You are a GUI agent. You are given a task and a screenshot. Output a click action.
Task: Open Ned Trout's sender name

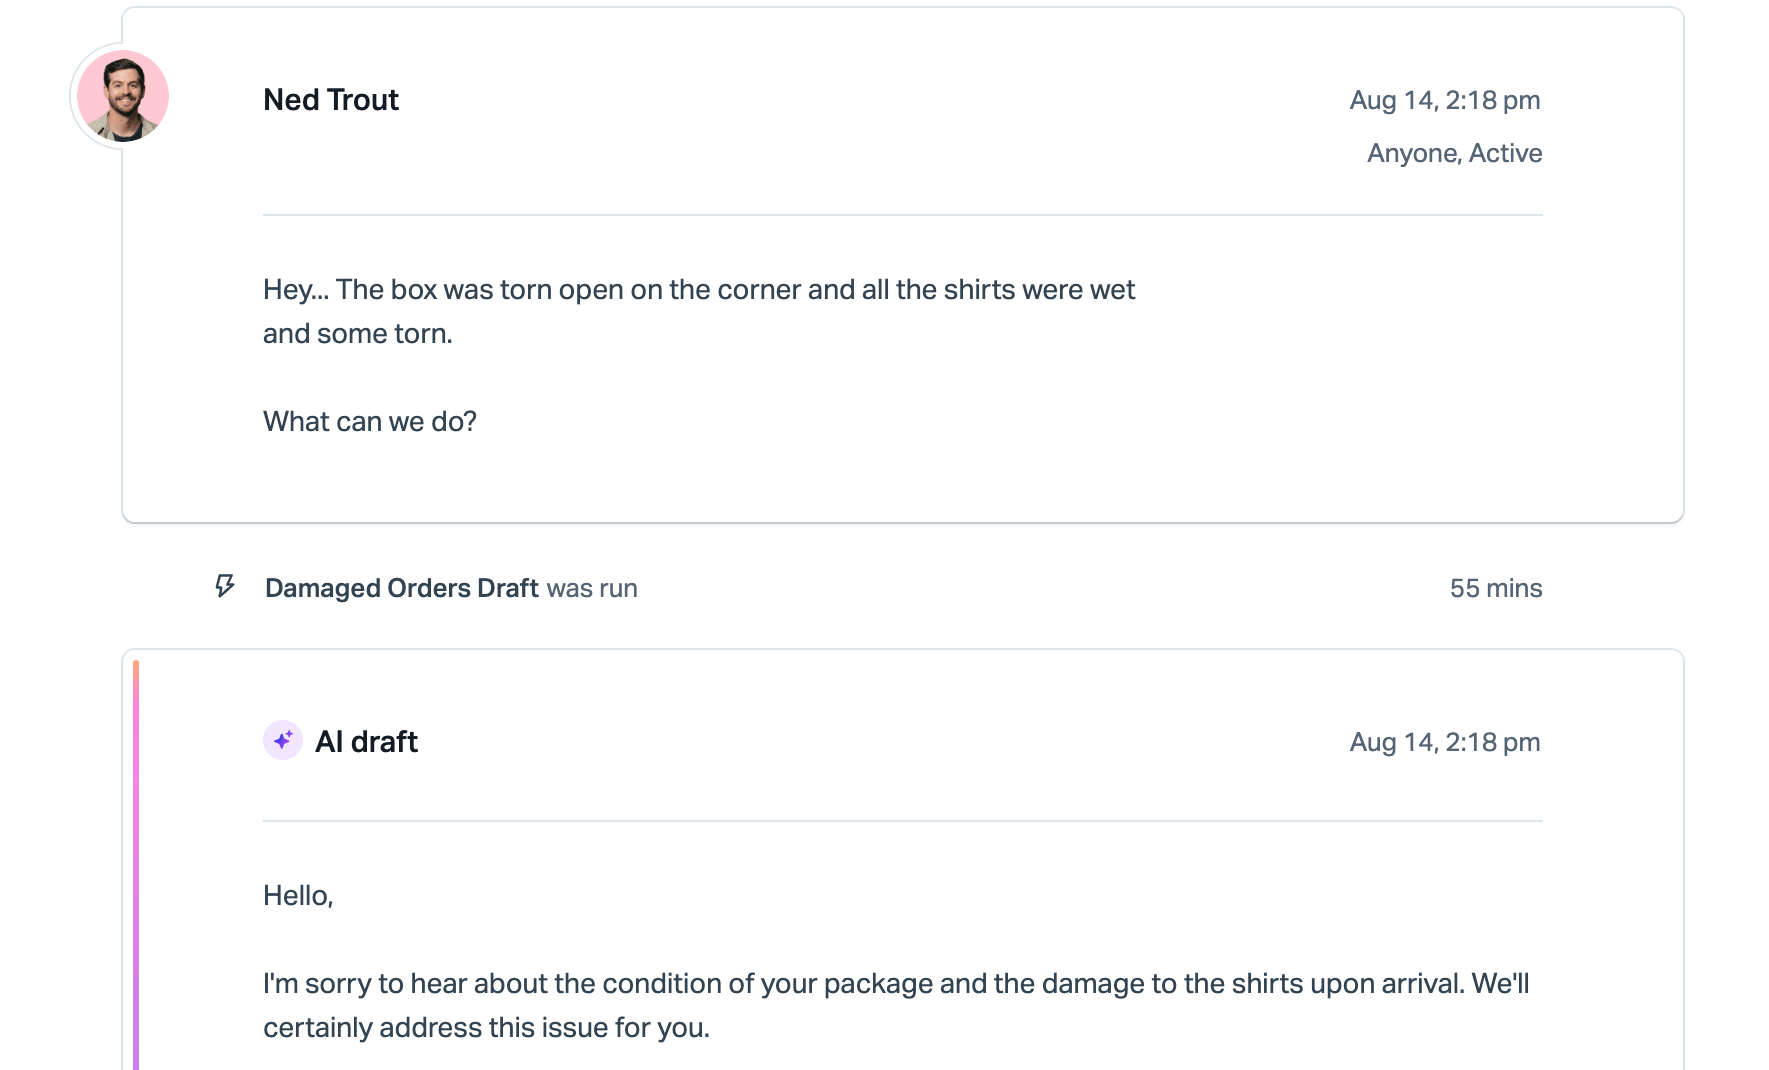(331, 100)
